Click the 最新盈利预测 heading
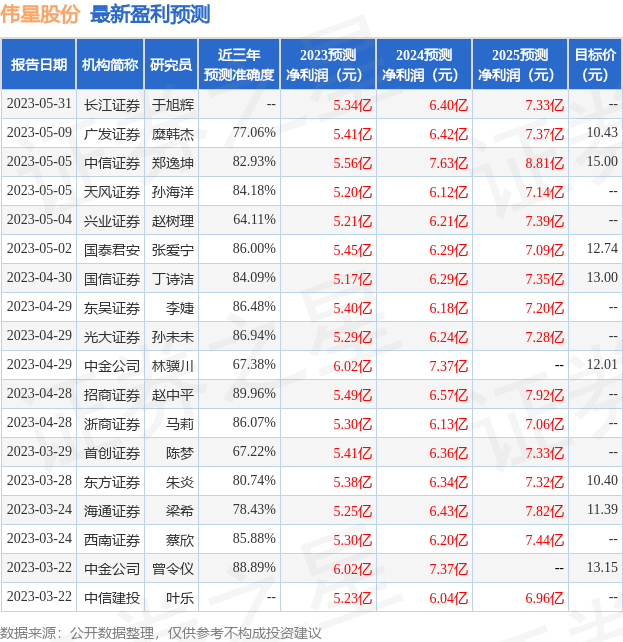623x642 pixels. pyautogui.click(x=150, y=14)
